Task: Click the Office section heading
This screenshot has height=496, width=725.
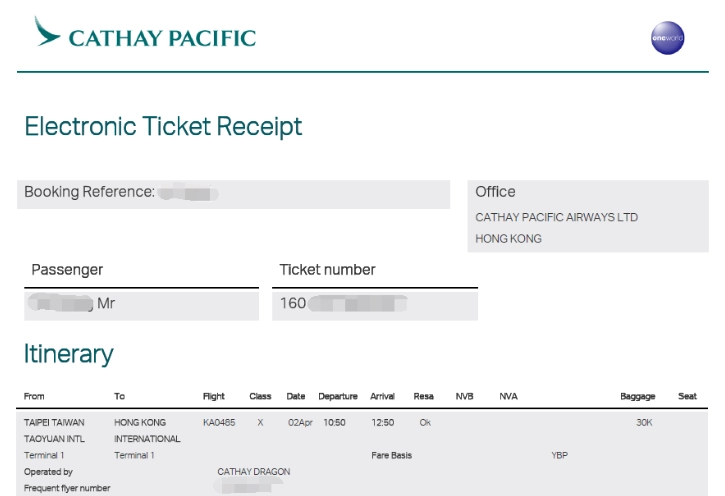Action: tap(495, 192)
